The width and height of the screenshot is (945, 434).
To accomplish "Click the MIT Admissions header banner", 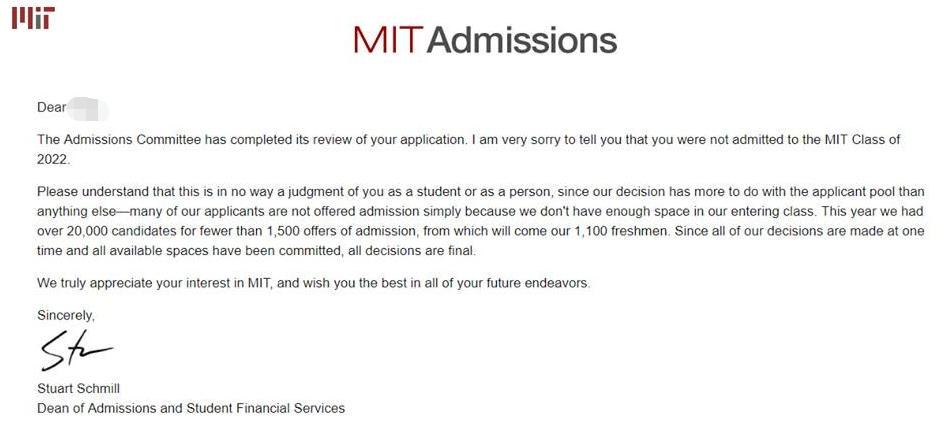I will tap(485, 40).
